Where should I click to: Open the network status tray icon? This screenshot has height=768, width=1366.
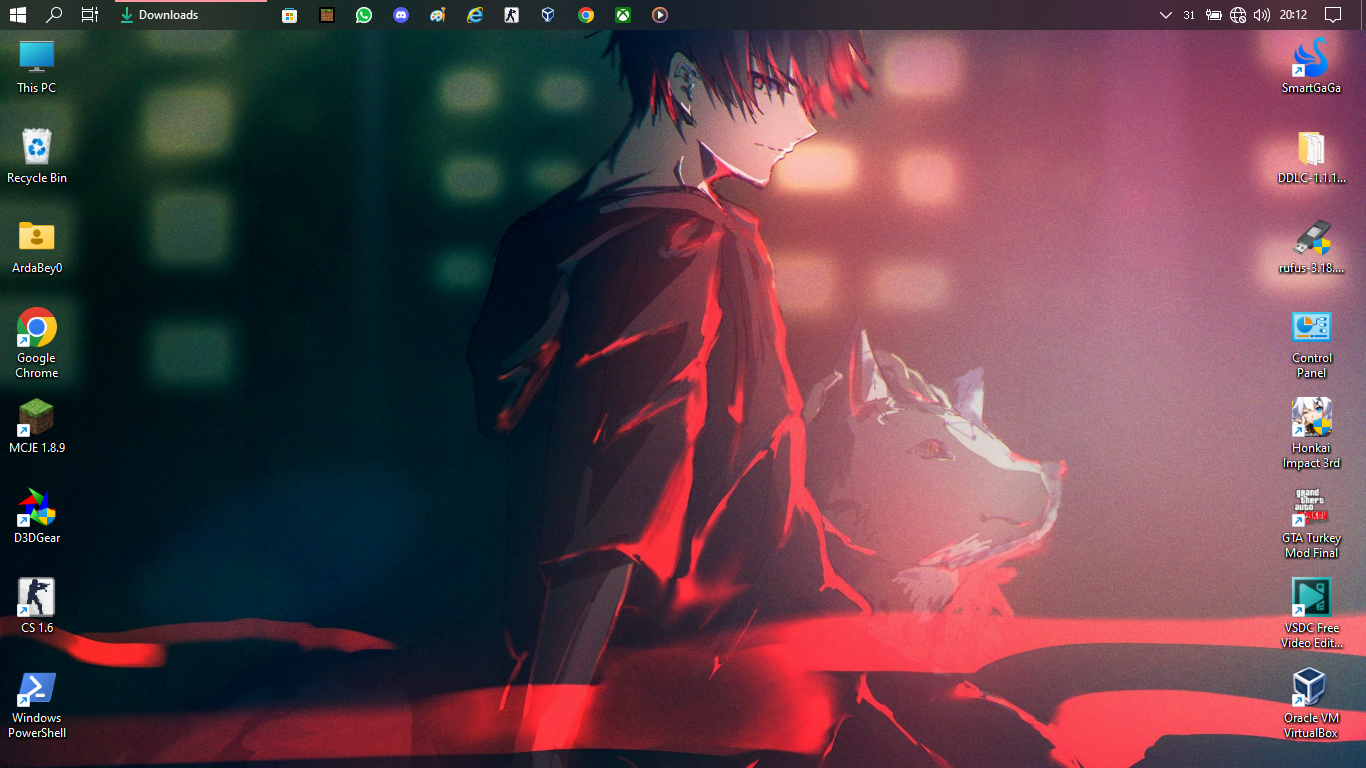point(1238,15)
